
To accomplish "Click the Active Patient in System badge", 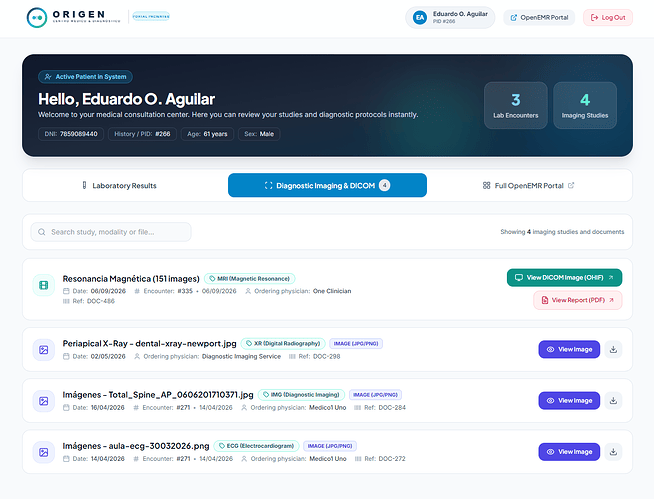I will tap(86, 77).
